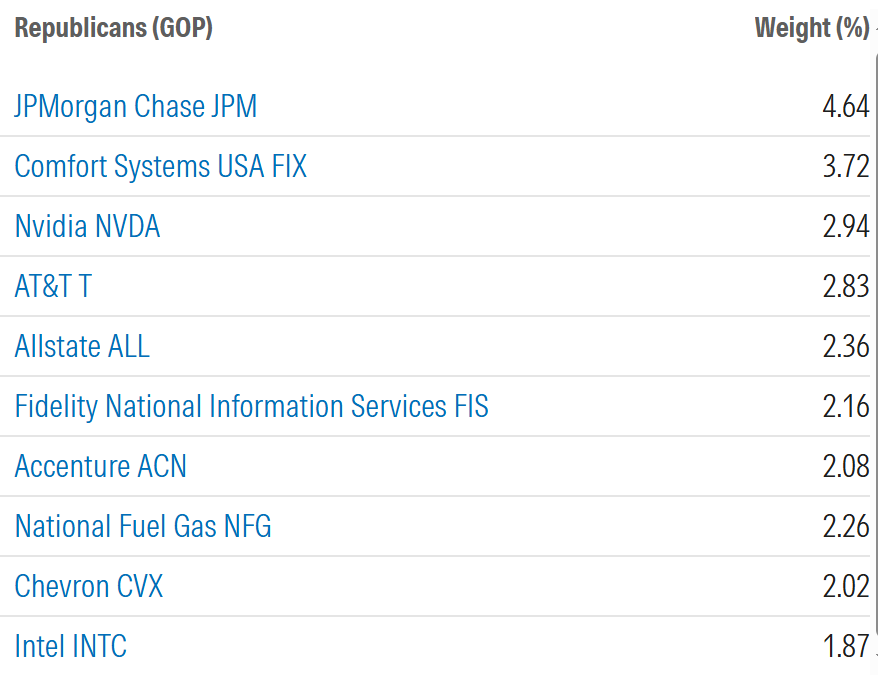Click the 2.83 weight cell for AT&T
The image size is (878, 687).
[846, 286]
